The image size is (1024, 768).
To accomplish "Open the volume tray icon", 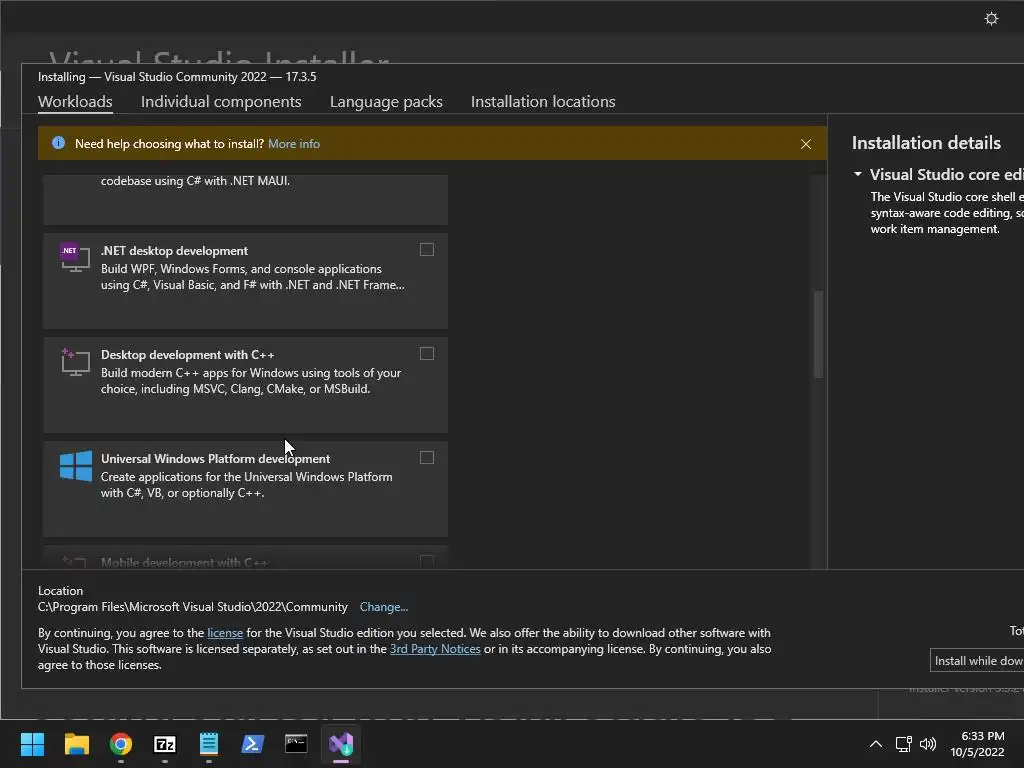I will [x=927, y=744].
